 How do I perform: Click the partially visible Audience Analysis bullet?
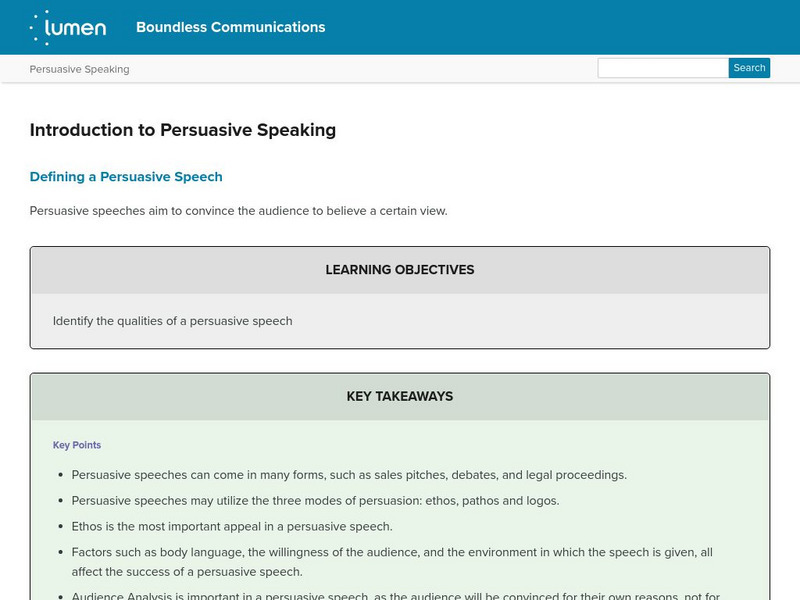coord(395,596)
